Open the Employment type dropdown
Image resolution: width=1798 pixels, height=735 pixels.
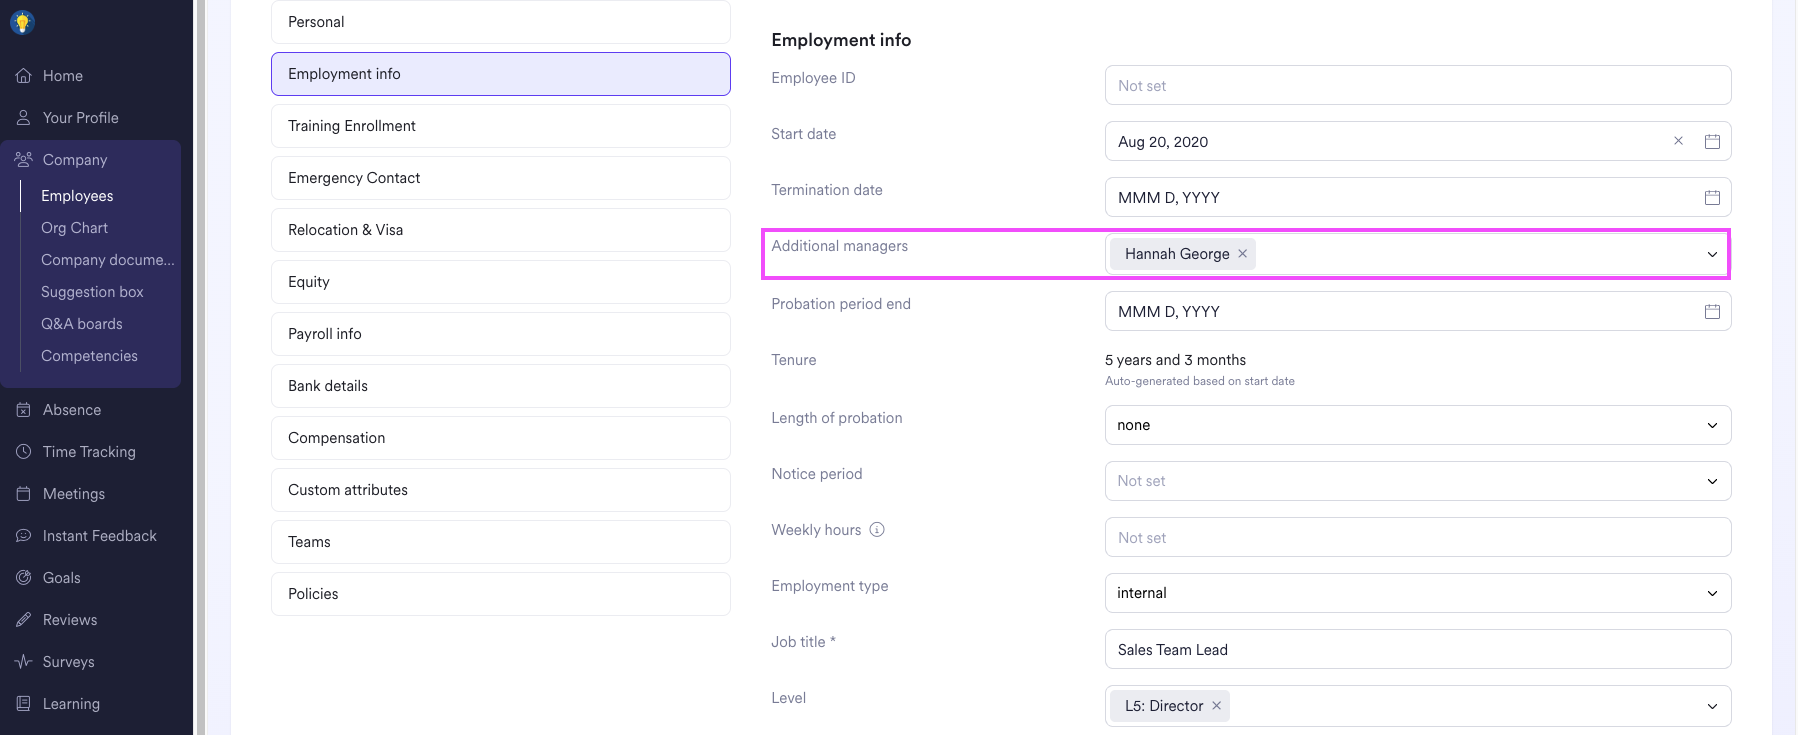pyautogui.click(x=1711, y=593)
